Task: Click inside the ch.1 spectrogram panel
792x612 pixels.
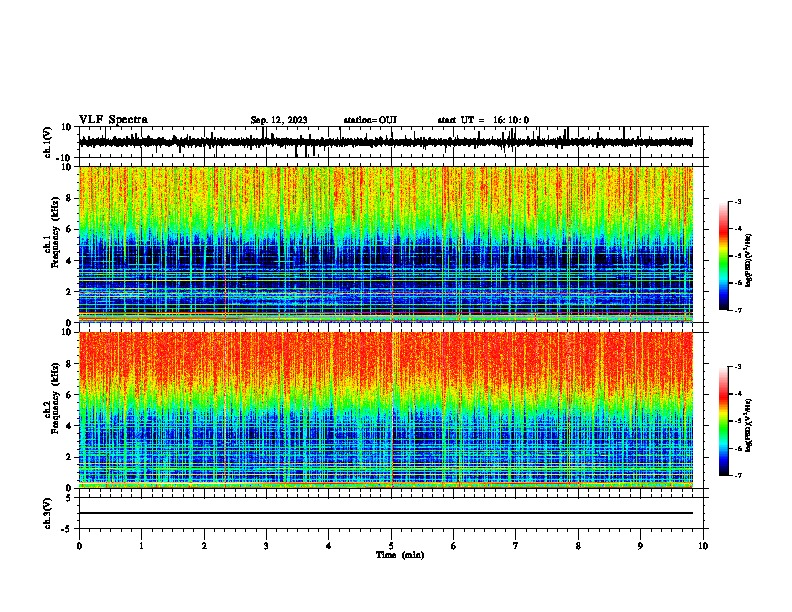Action: (x=386, y=244)
